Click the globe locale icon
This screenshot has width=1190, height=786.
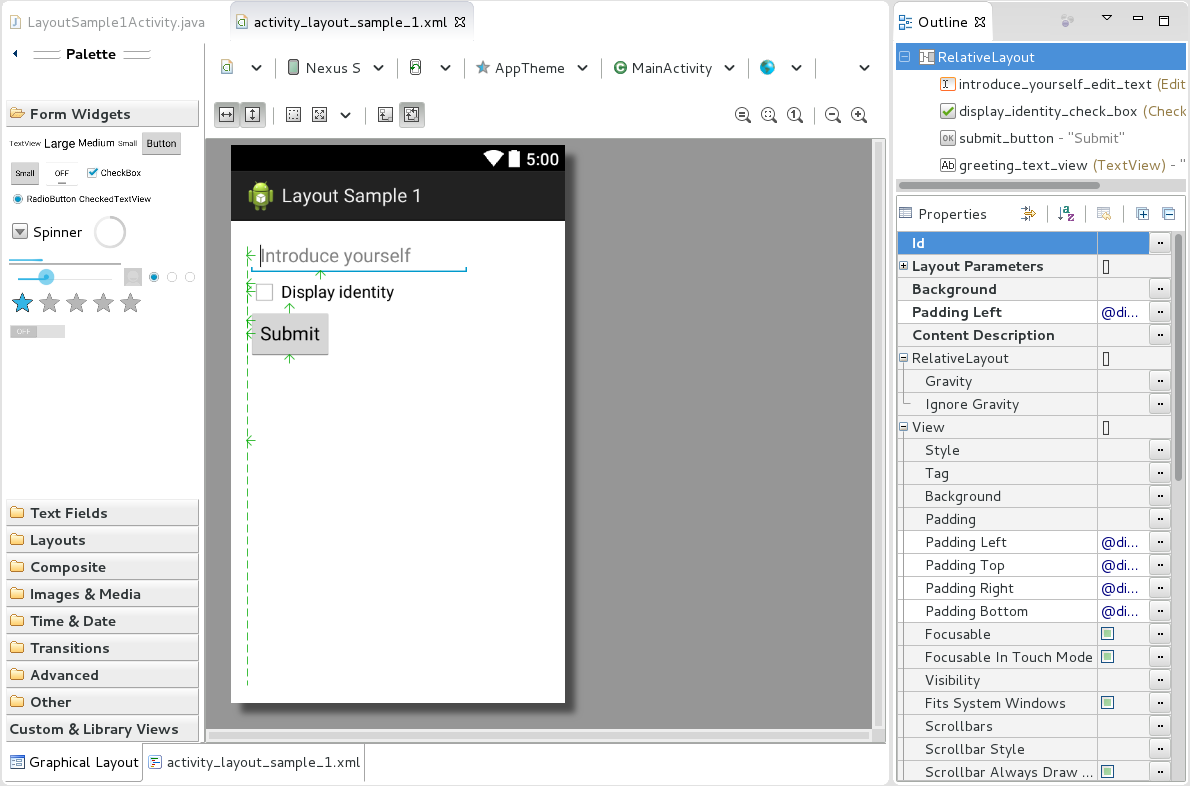pos(767,68)
